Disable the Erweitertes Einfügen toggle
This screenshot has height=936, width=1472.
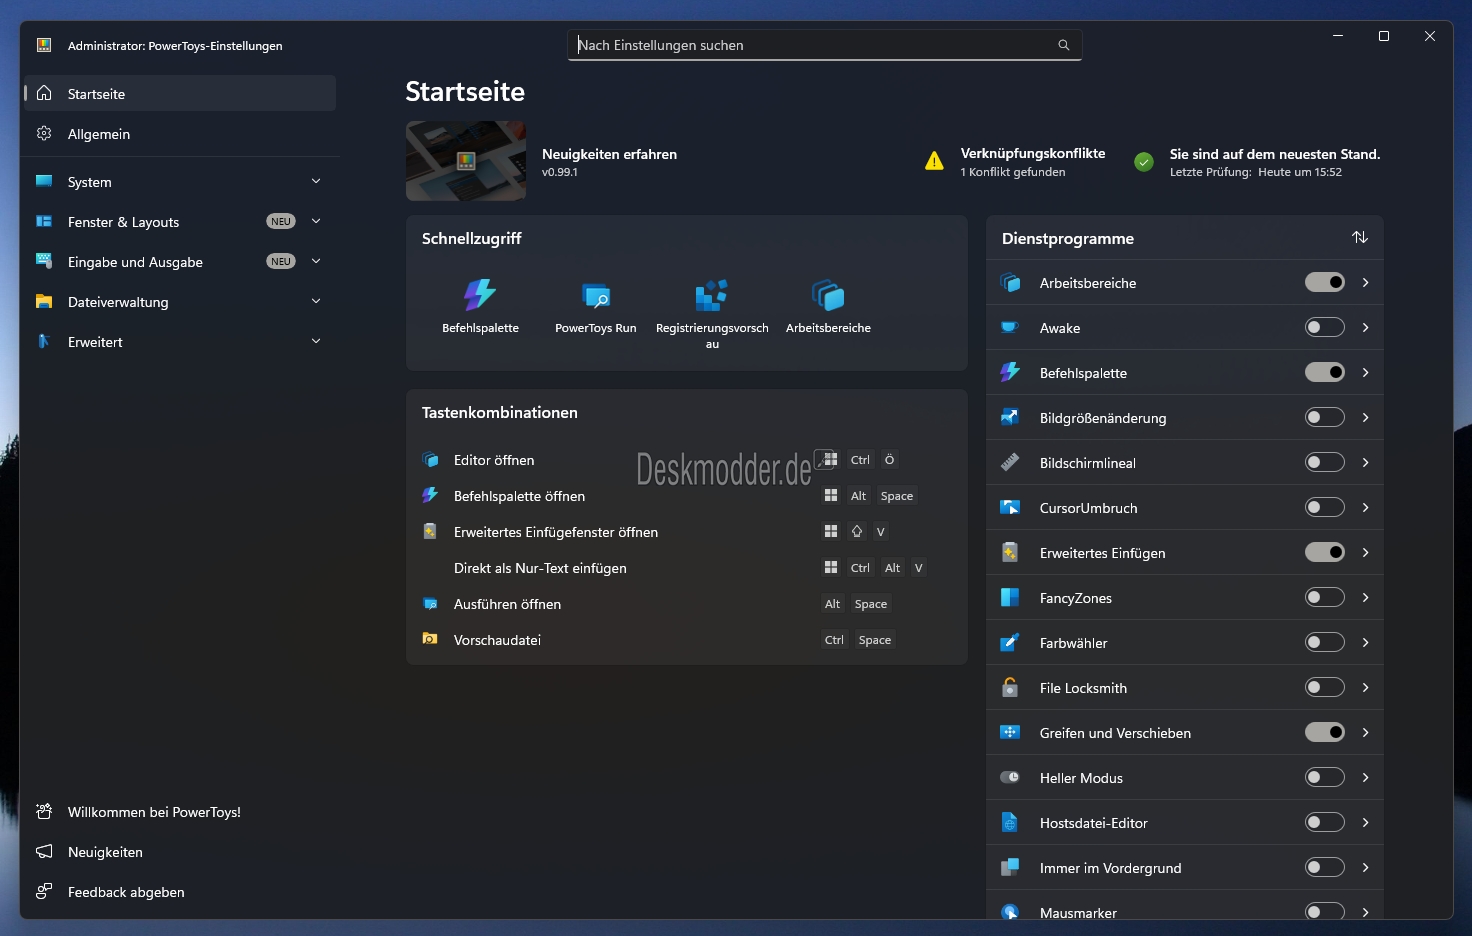point(1324,553)
